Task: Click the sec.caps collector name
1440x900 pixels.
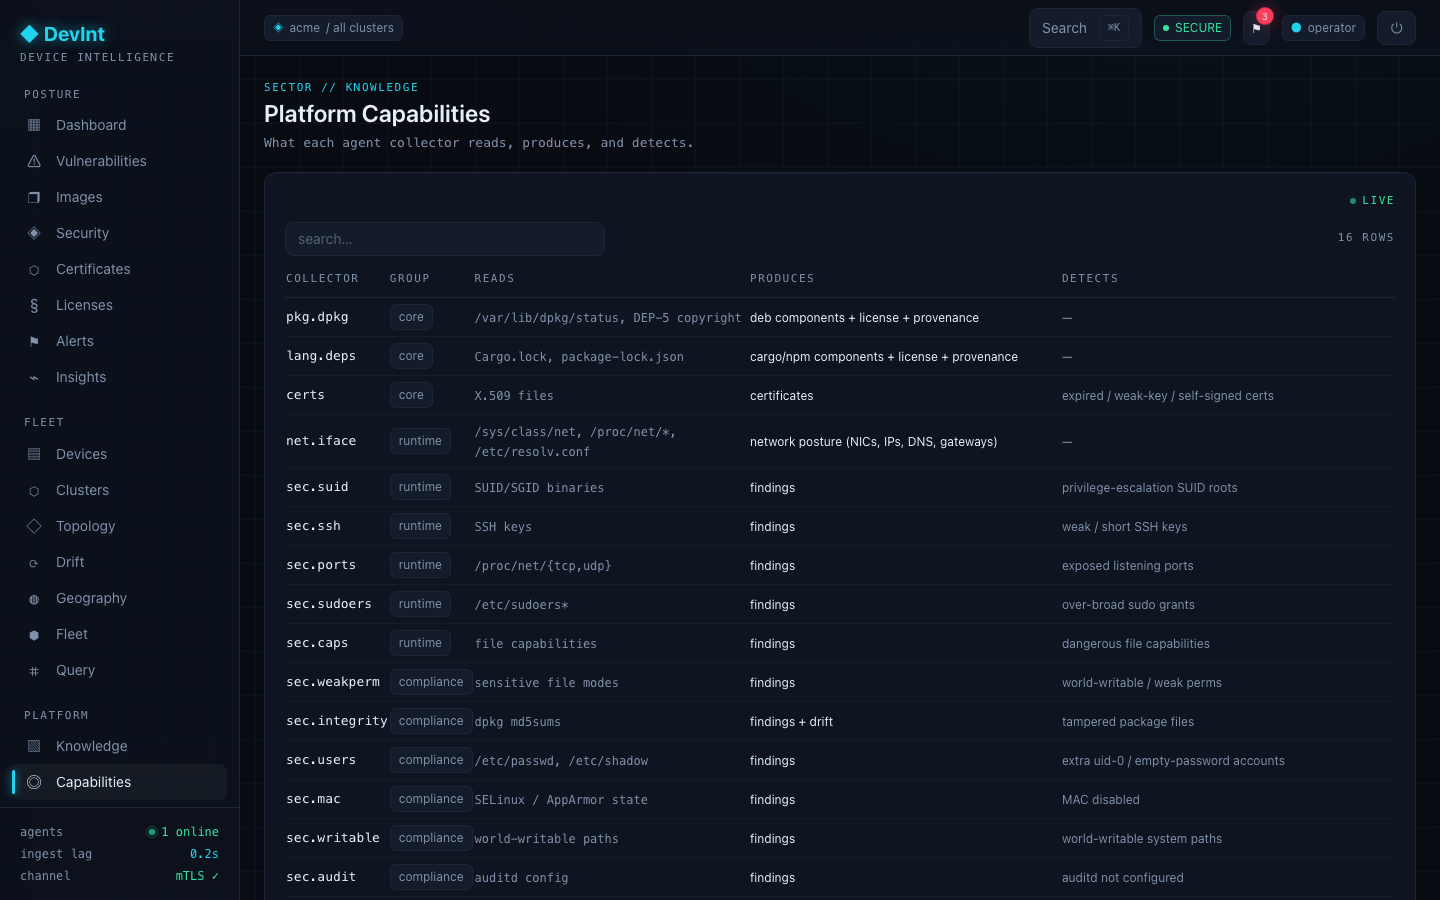Action: pos(317,643)
